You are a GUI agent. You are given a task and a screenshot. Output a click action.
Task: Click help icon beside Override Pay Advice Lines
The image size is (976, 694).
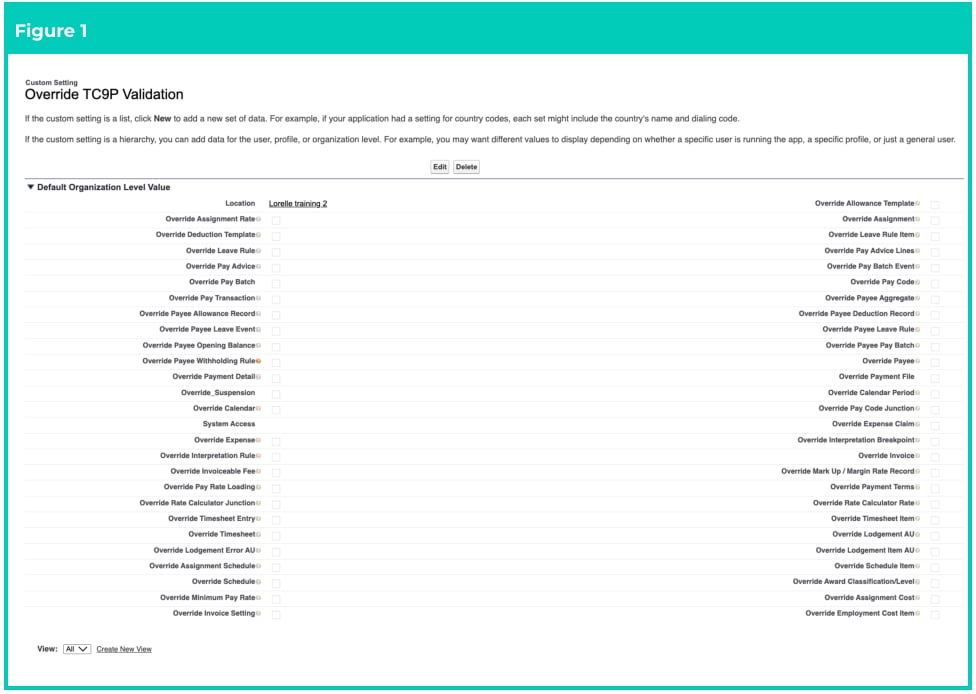click(x=917, y=251)
